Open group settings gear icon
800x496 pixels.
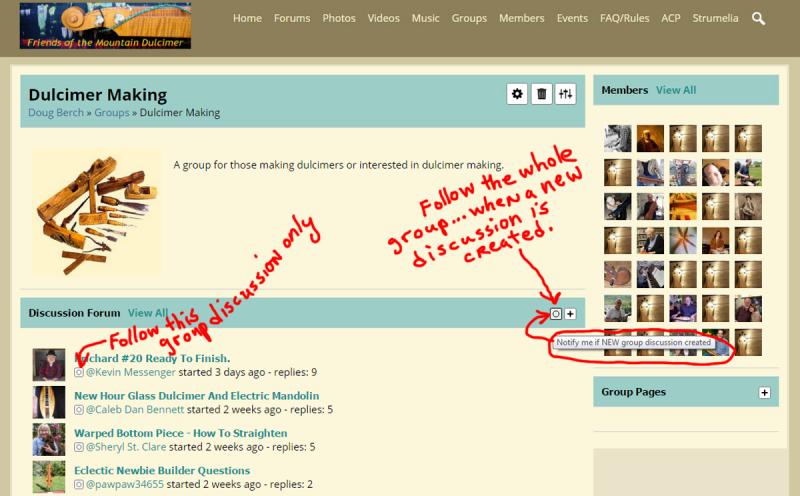pos(517,94)
